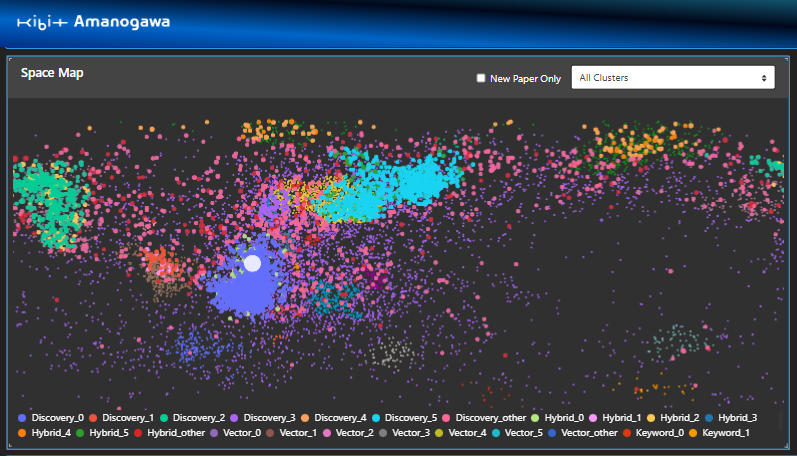Select the Vector_3 gray legend dot
The height and width of the screenshot is (456, 797).
(x=383, y=433)
